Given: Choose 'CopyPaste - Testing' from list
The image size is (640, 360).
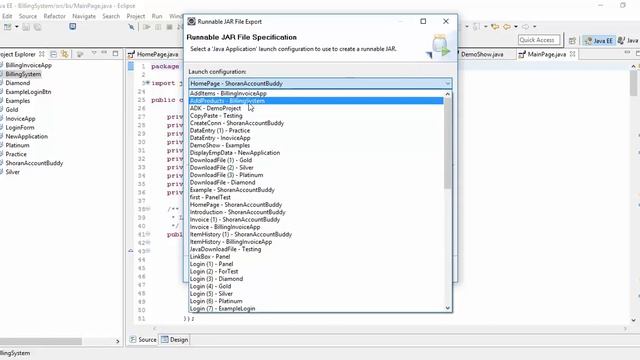Looking at the screenshot, I should (x=316, y=116).
